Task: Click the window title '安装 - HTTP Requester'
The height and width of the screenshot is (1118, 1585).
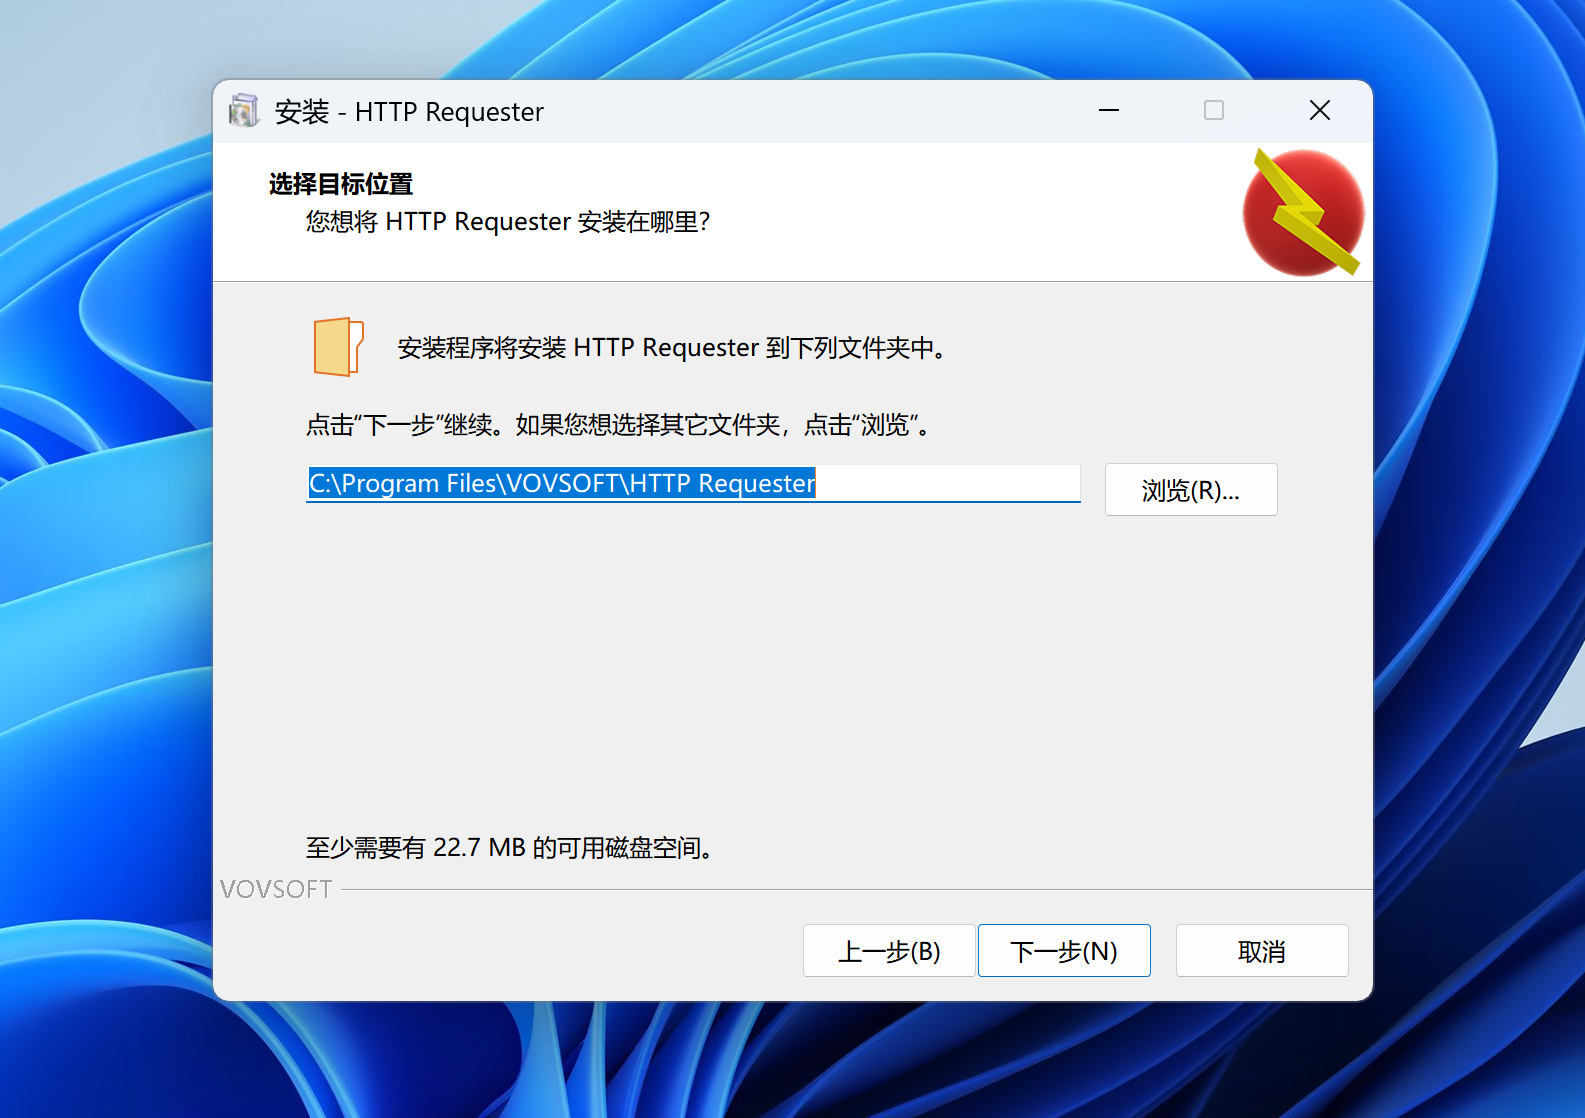Action: click(x=409, y=112)
